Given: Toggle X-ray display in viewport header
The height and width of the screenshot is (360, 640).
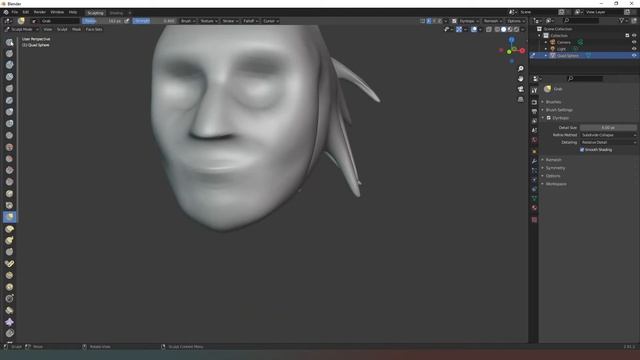Looking at the screenshot, I should [489, 29].
